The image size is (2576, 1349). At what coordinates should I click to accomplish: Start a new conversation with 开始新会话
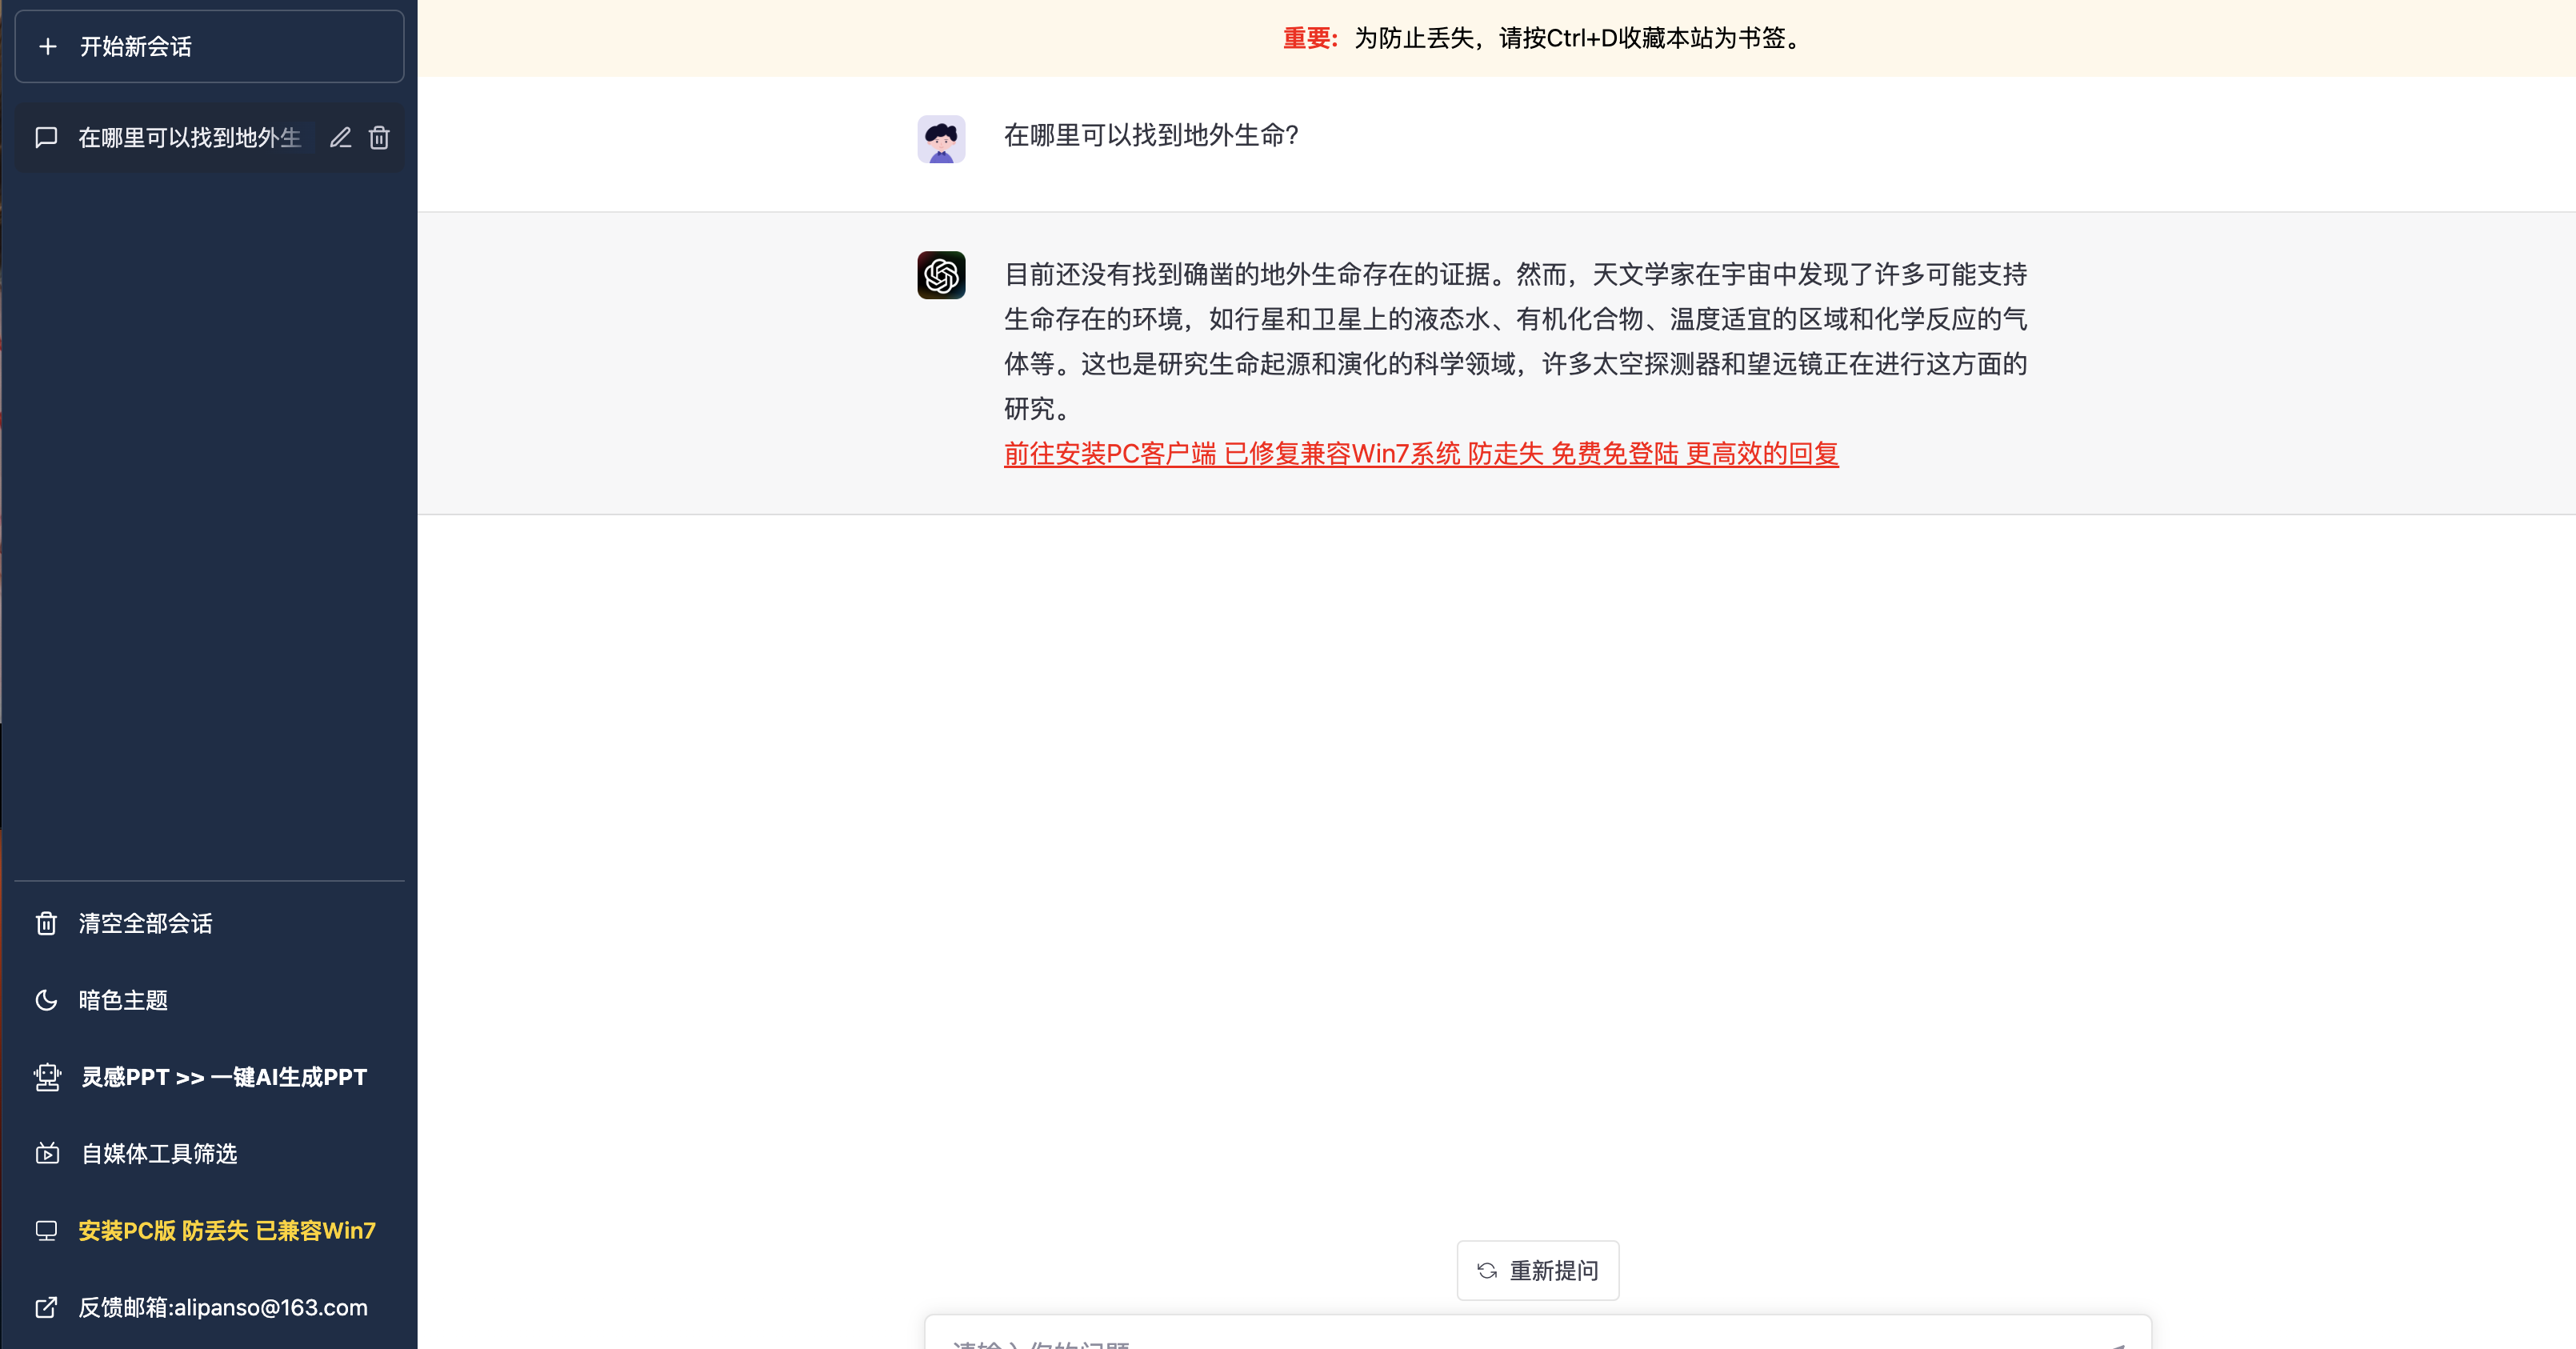click(135, 46)
